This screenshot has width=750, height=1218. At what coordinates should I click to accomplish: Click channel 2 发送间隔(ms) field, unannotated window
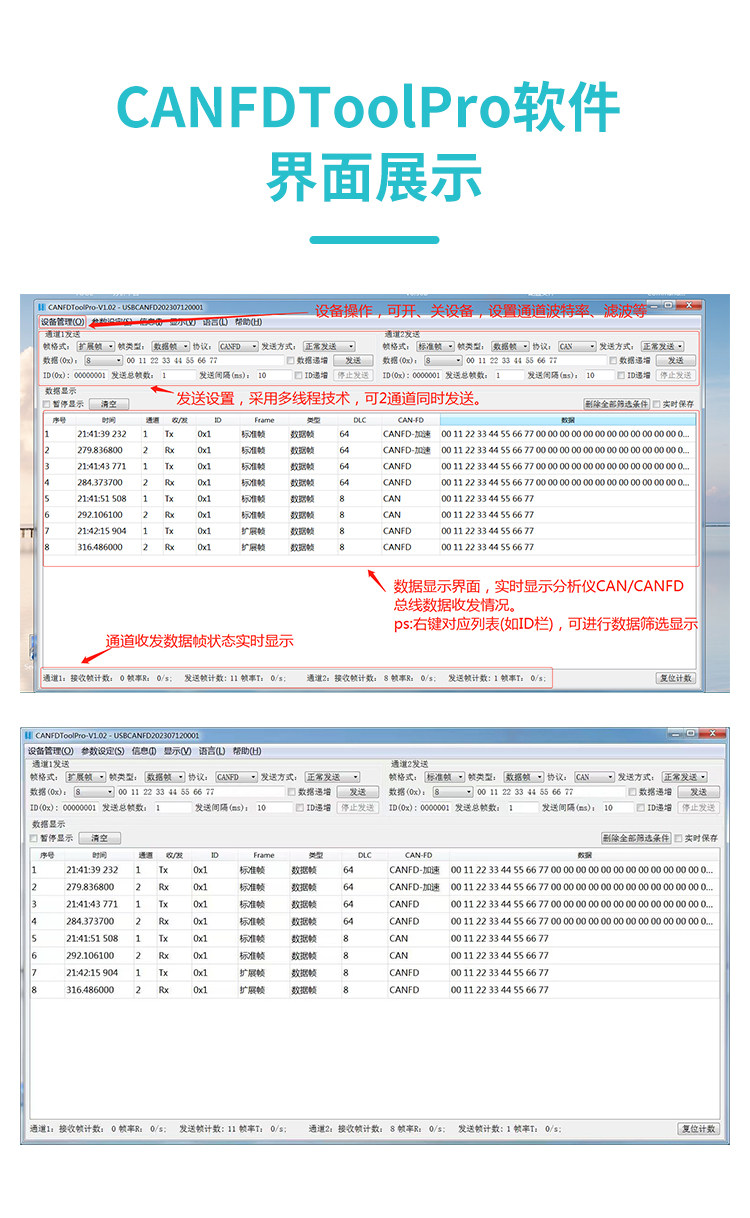click(x=620, y=807)
